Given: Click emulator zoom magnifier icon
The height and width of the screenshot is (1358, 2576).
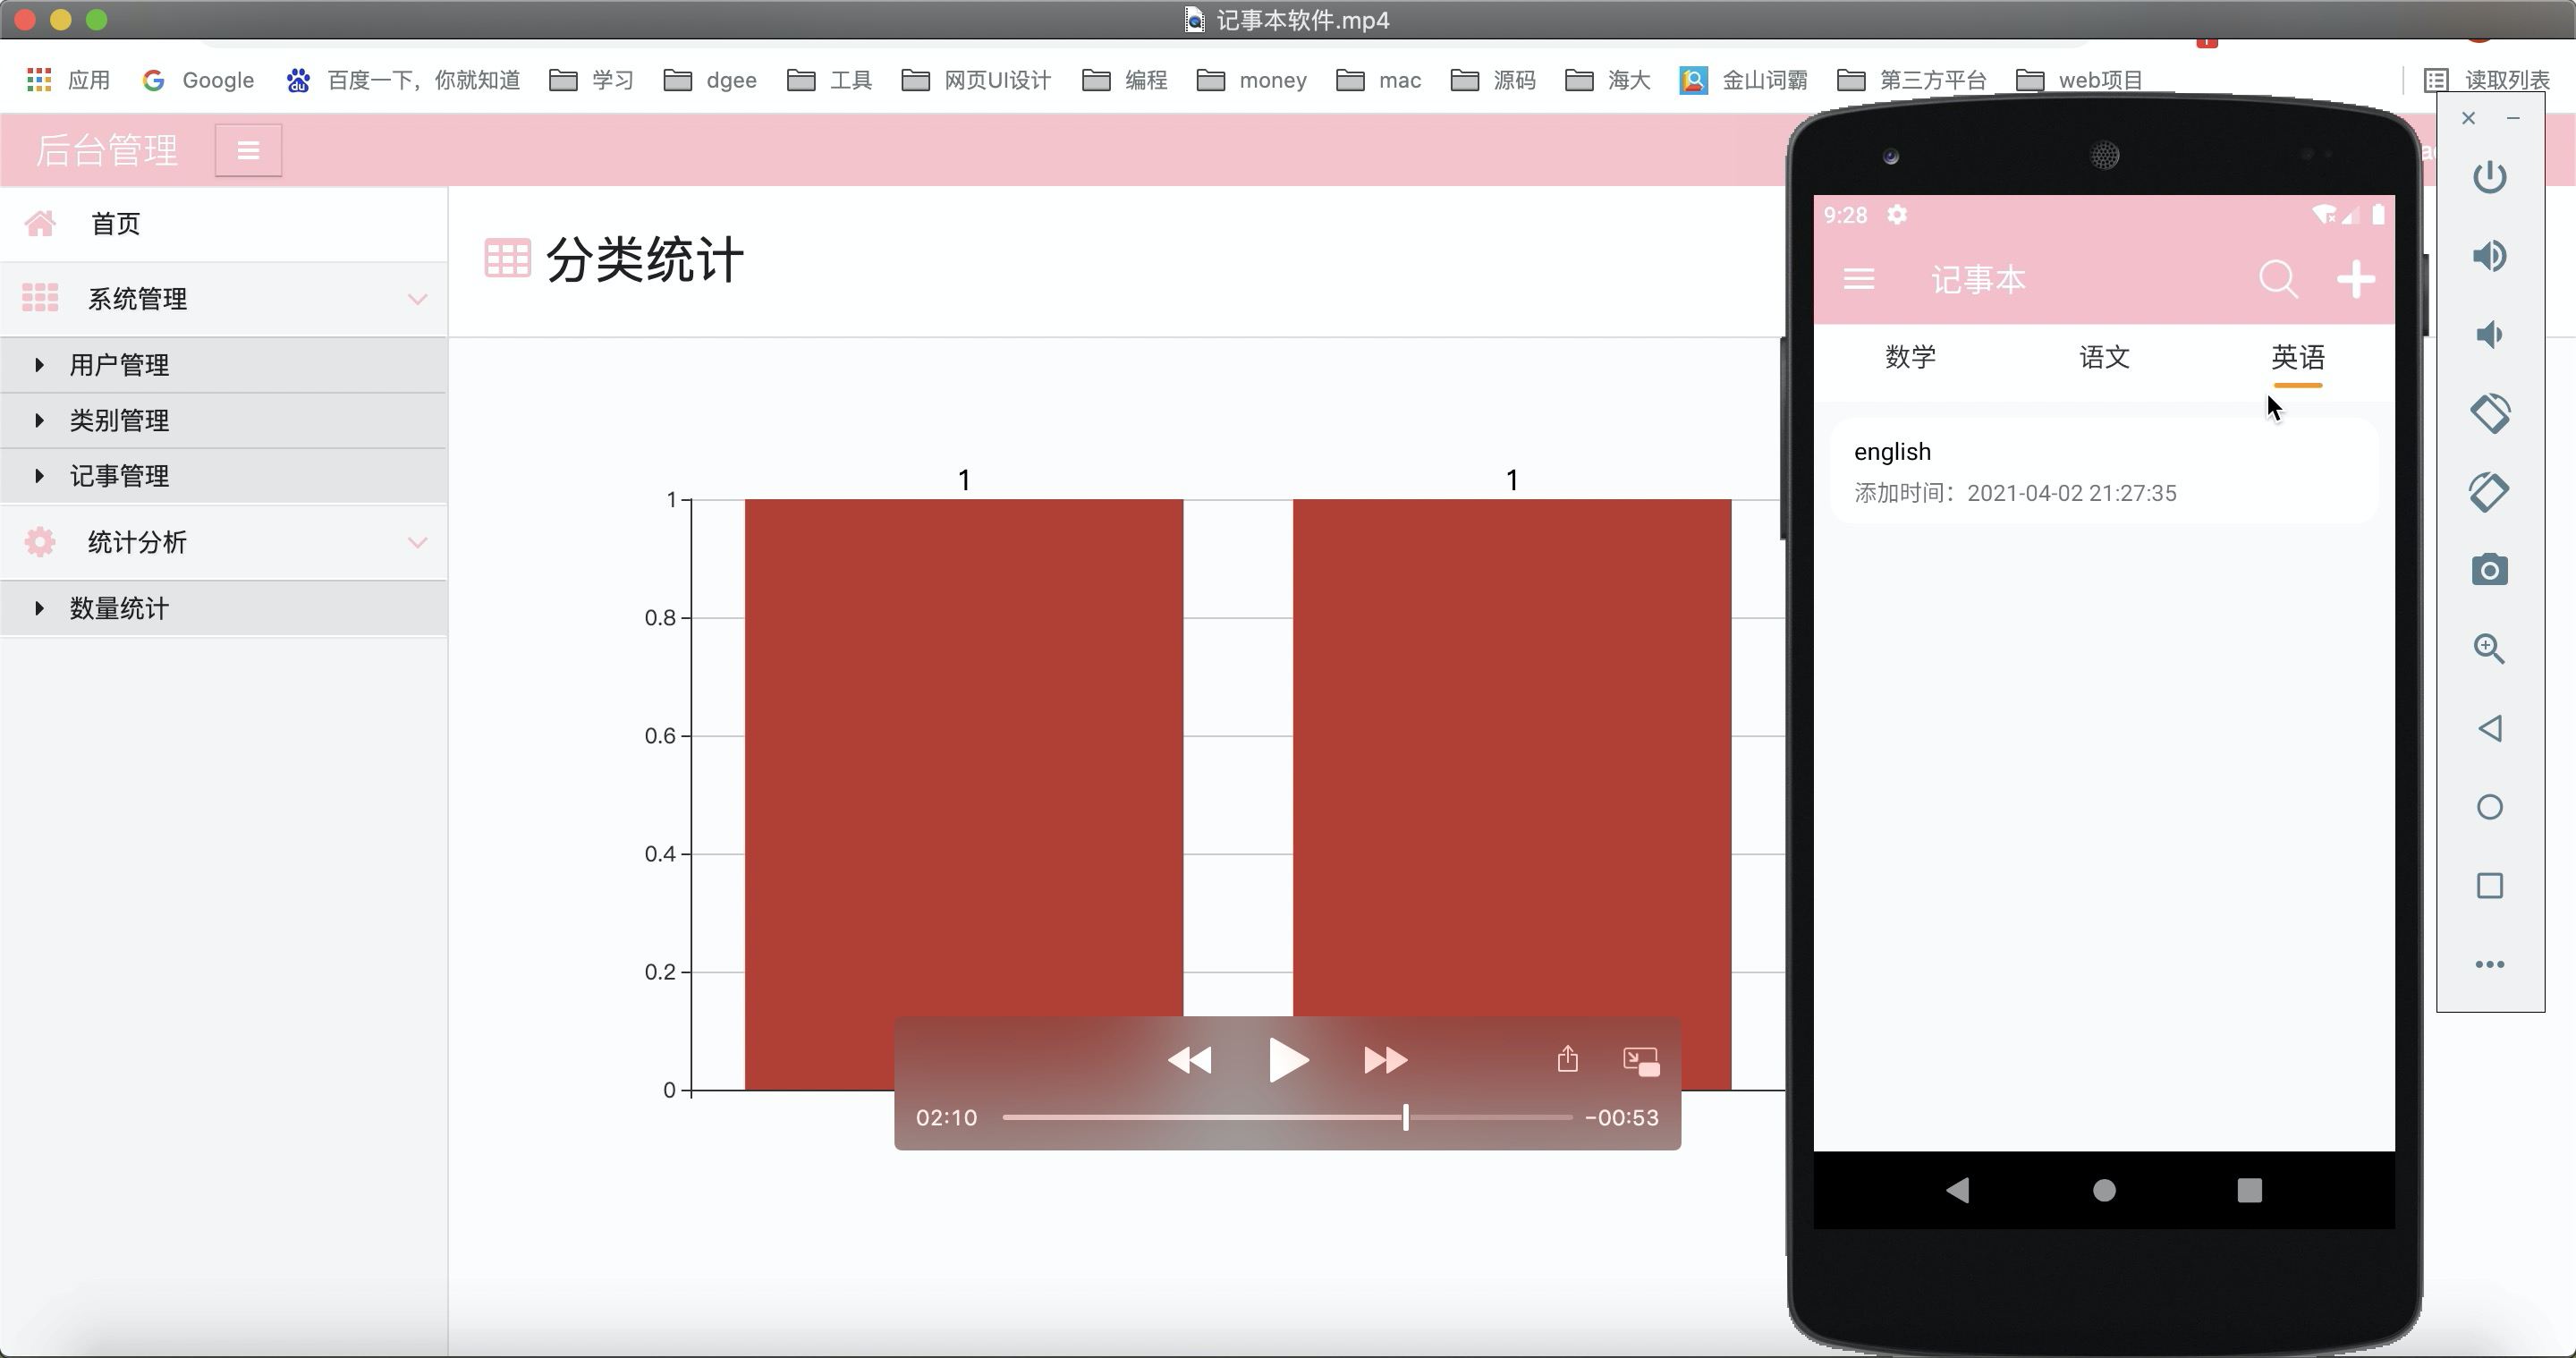Looking at the screenshot, I should (2489, 649).
